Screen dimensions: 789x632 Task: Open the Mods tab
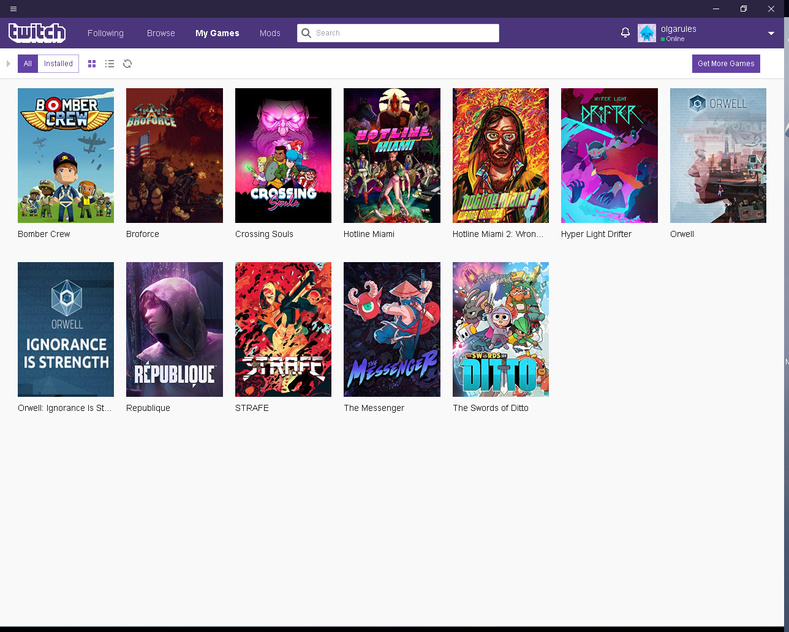(270, 33)
